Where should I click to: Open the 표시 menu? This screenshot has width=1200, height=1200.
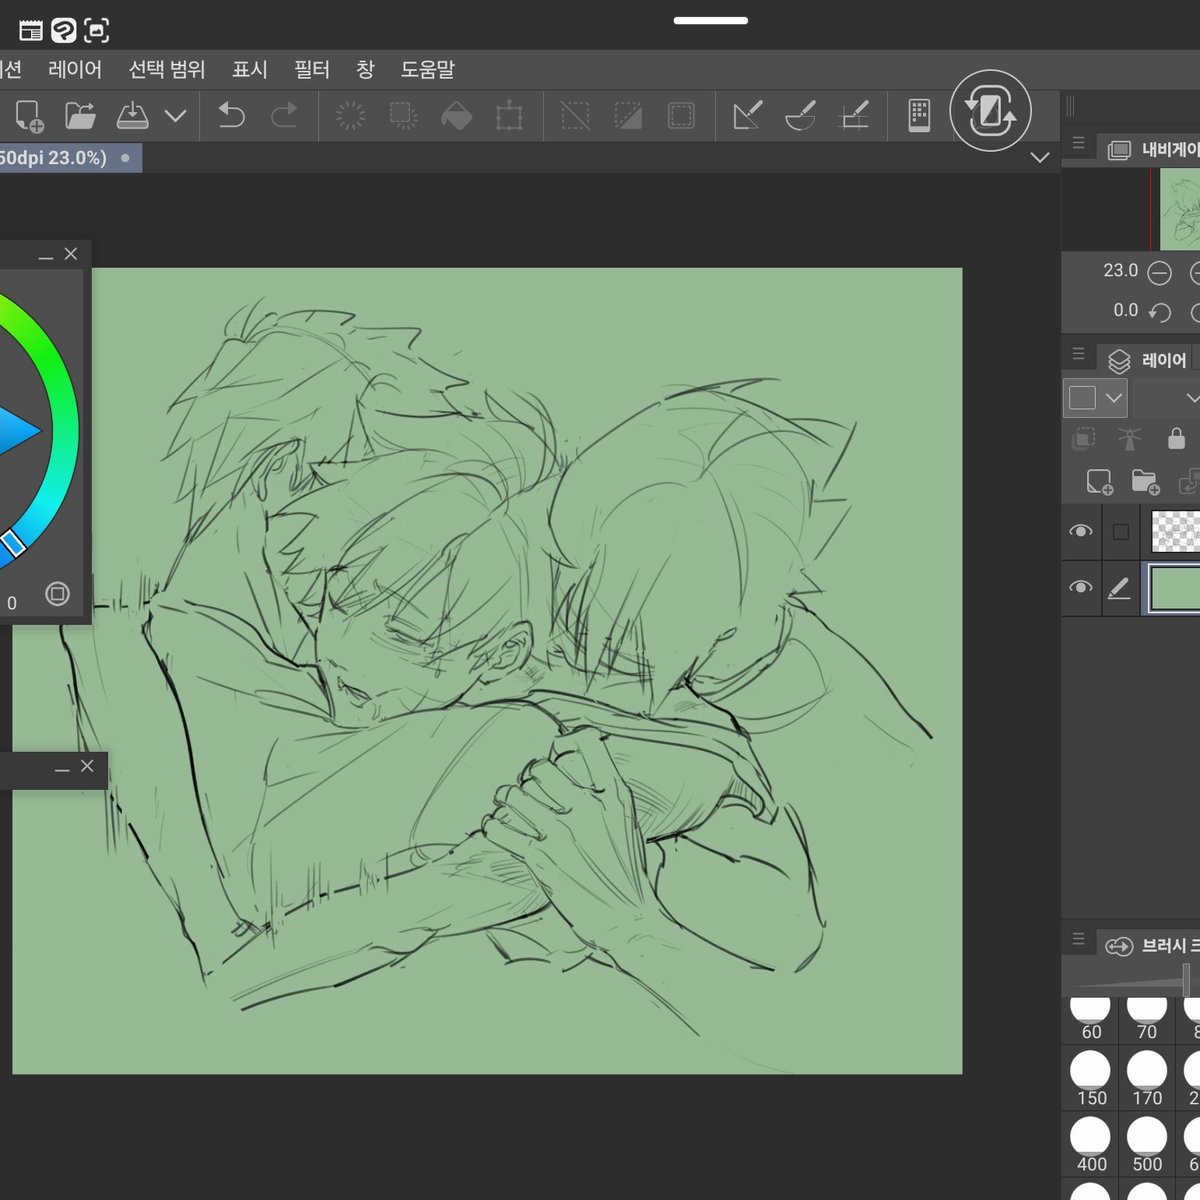click(x=250, y=70)
